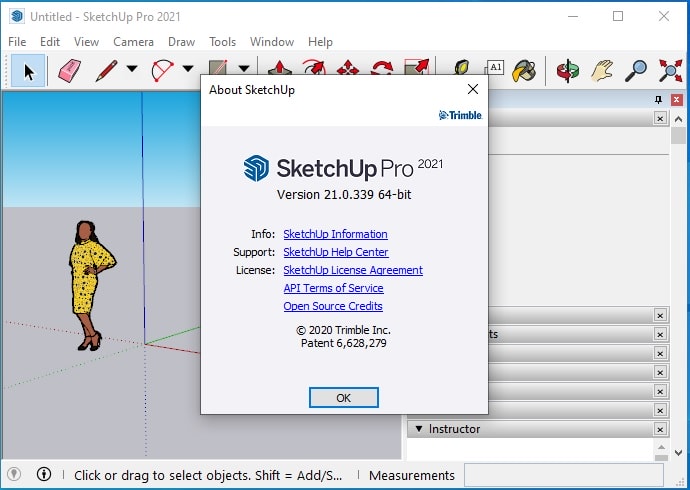Open the Camera menu

click(133, 42)
